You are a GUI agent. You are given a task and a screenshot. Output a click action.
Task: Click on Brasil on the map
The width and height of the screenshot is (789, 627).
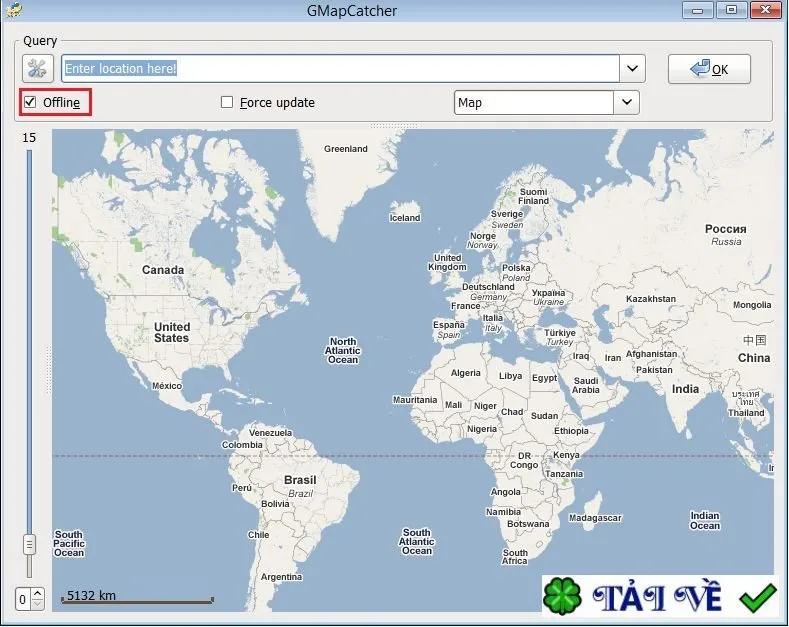tap(300, 480)
